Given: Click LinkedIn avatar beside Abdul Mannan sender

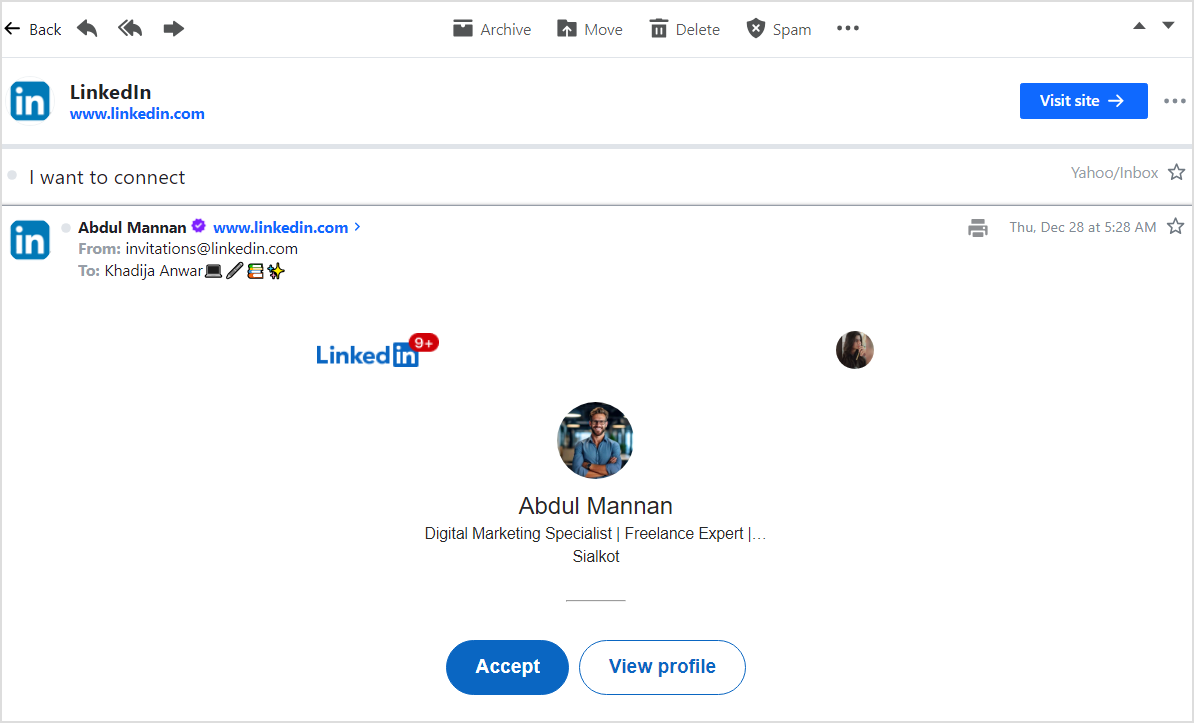Looking at the screenshot, I should point(30,240).
